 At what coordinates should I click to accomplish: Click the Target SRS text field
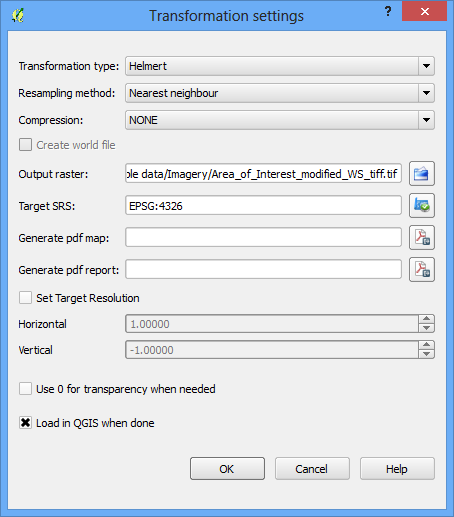pos(263,205)
